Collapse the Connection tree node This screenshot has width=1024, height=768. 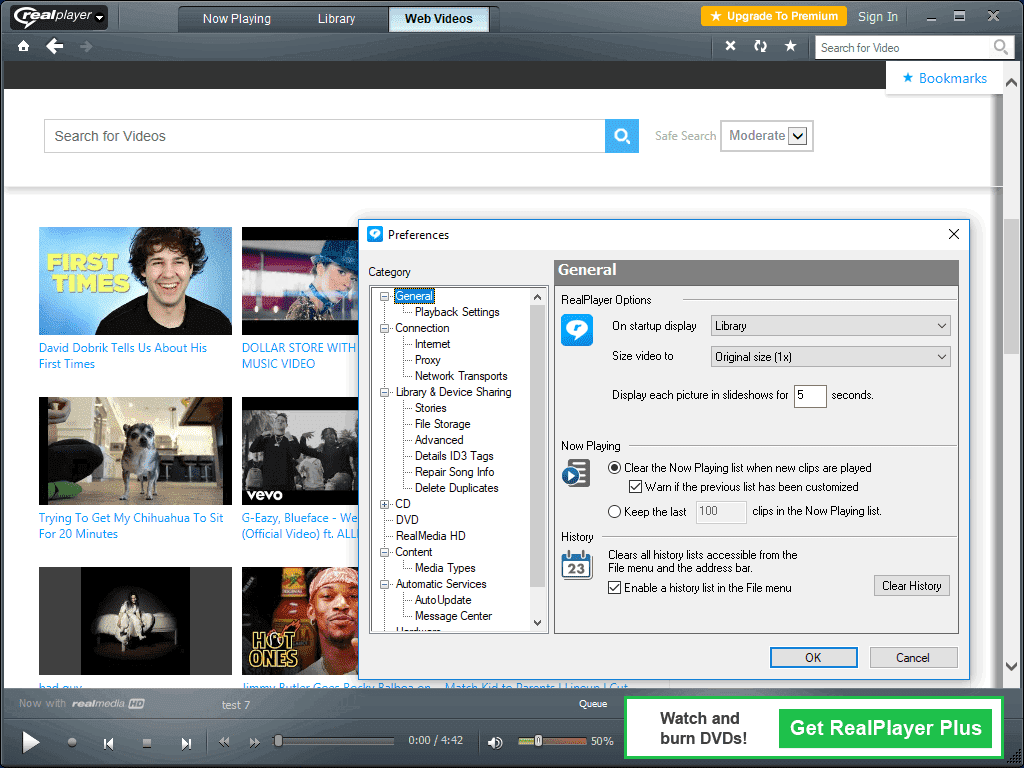[385, 328]
